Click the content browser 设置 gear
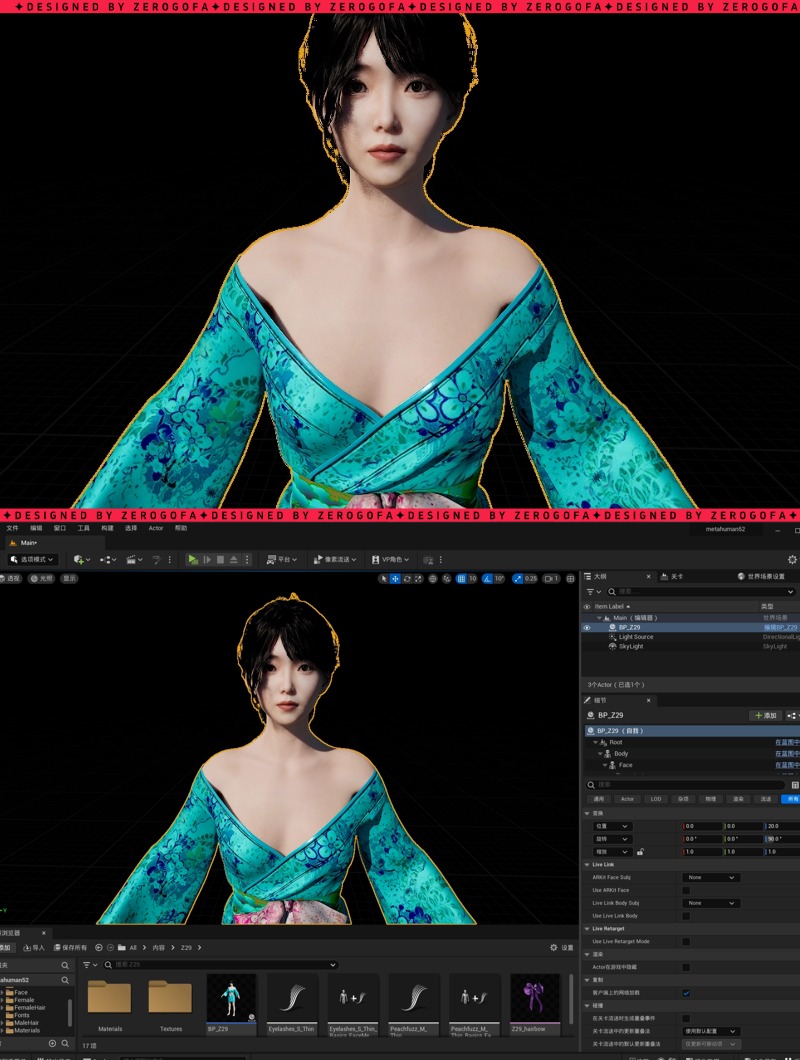Viewport: 800px width, 1060px height. [555, 947]
